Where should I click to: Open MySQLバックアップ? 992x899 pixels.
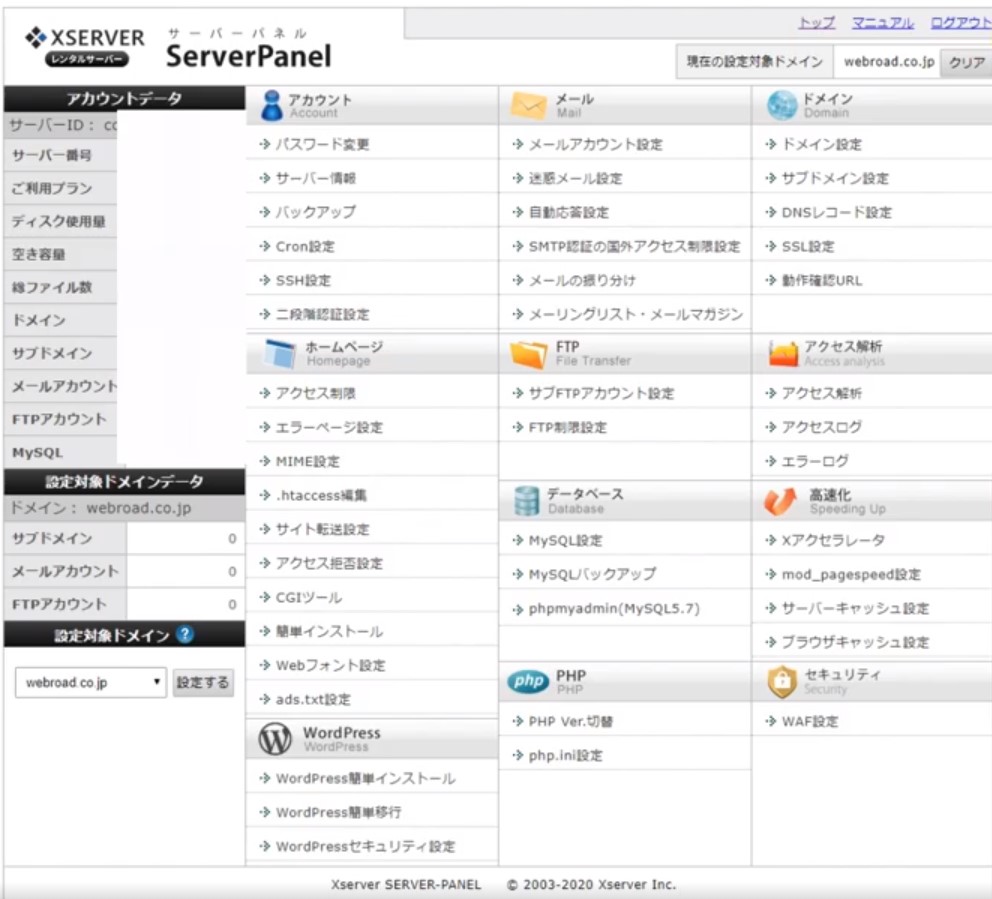tap(592, 574)
